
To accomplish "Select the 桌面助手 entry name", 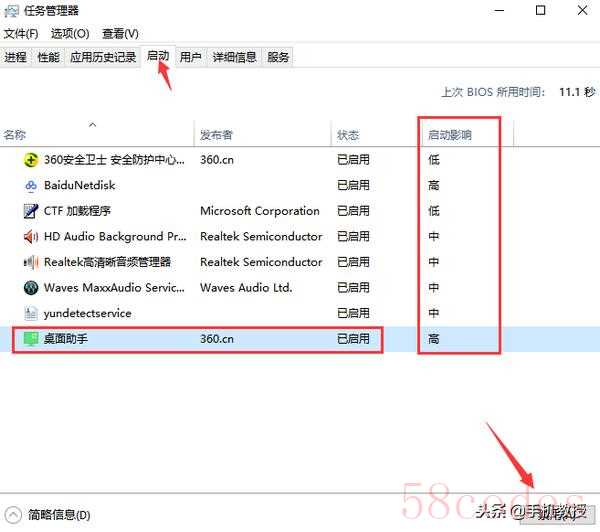I will pos(66,339).
